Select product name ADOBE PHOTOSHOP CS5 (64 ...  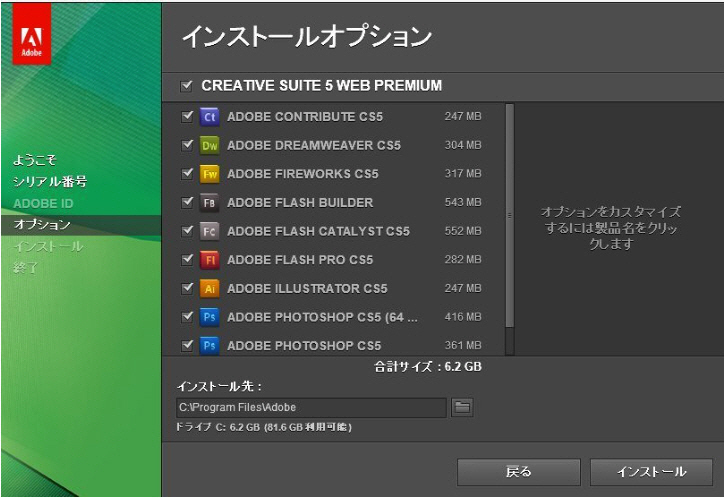(x=322, y=317)
